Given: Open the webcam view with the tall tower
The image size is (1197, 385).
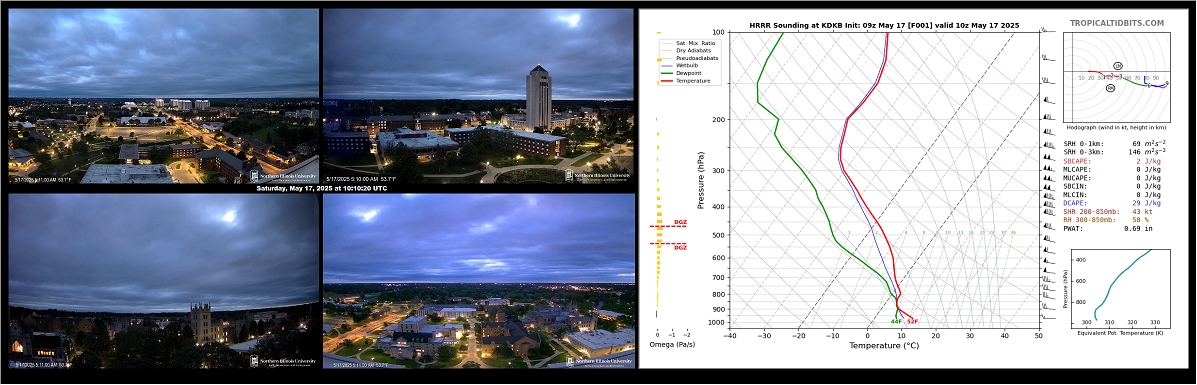Looking at the screenshot, I should [479, 96].
